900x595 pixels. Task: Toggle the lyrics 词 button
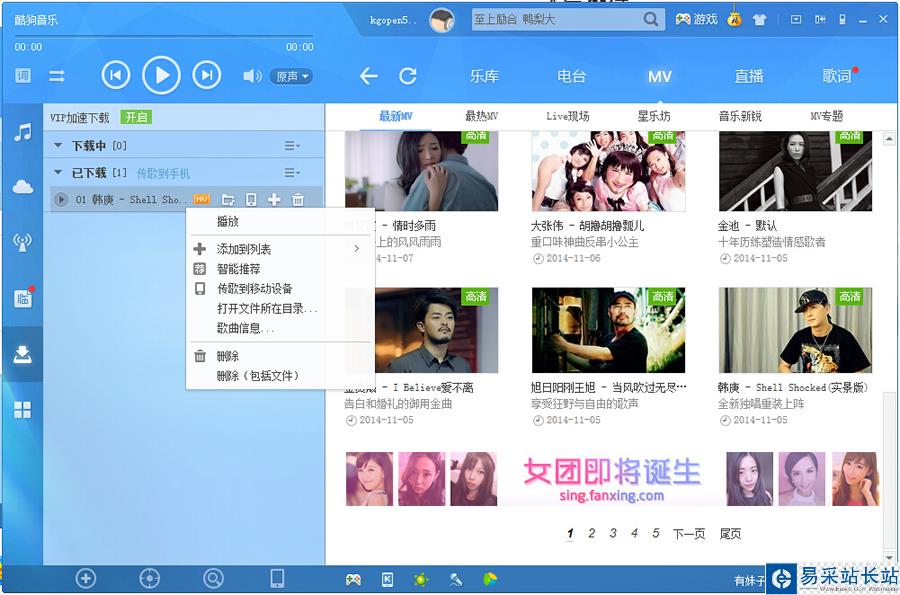tap(23, 76)
